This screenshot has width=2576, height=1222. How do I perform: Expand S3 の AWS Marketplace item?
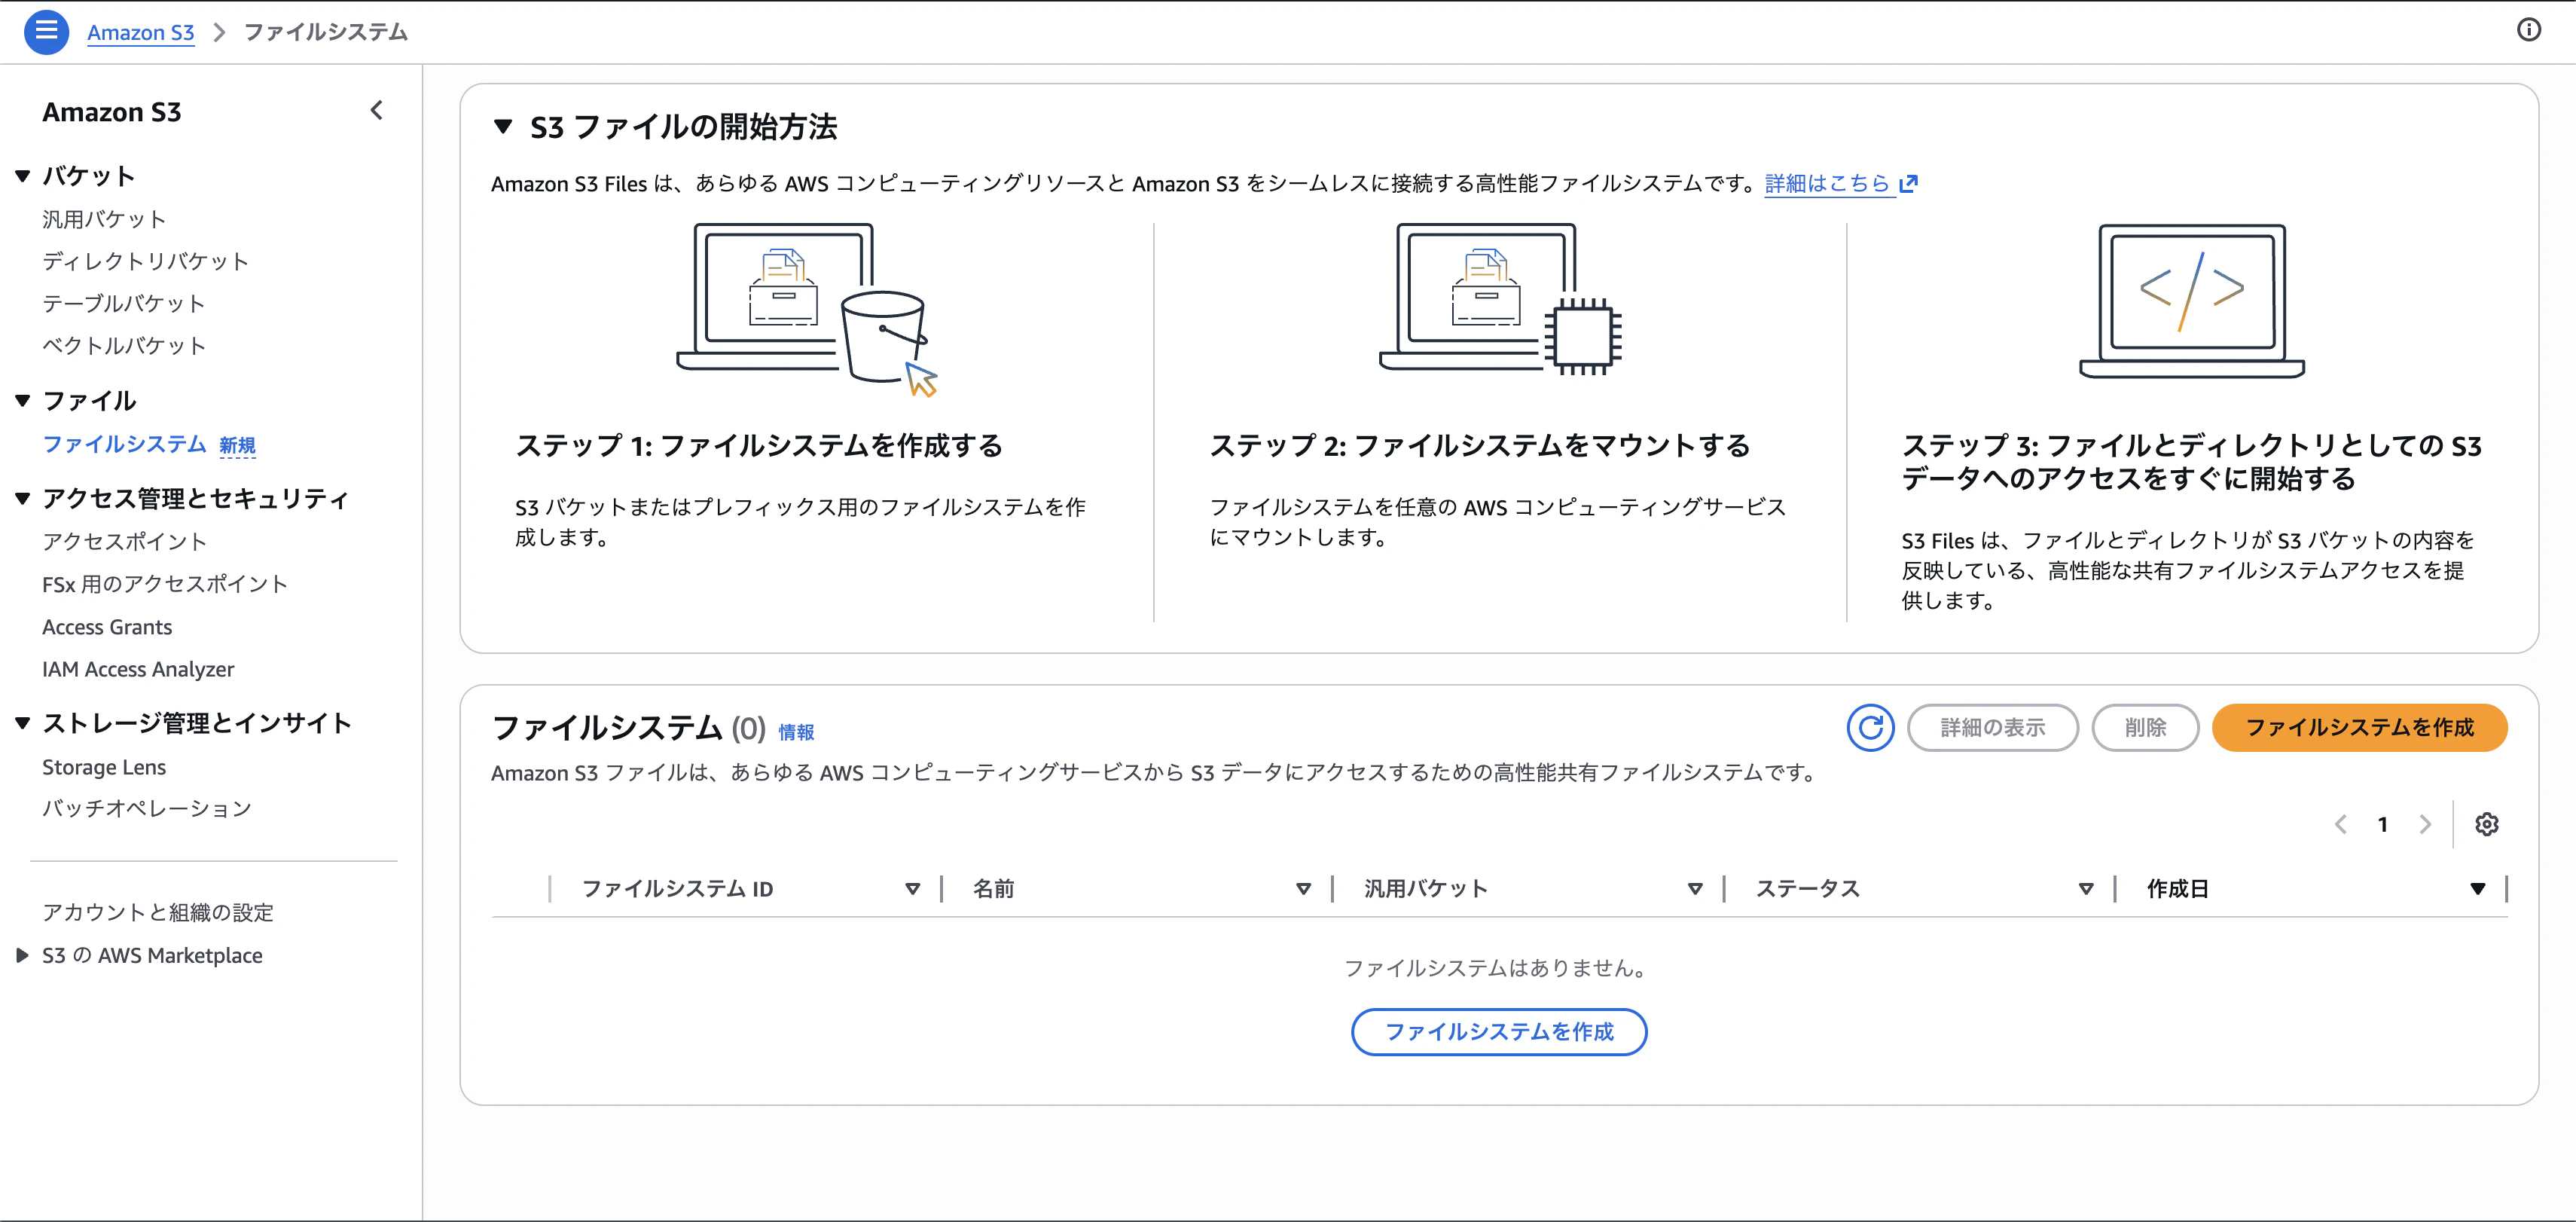pos(23,955)
